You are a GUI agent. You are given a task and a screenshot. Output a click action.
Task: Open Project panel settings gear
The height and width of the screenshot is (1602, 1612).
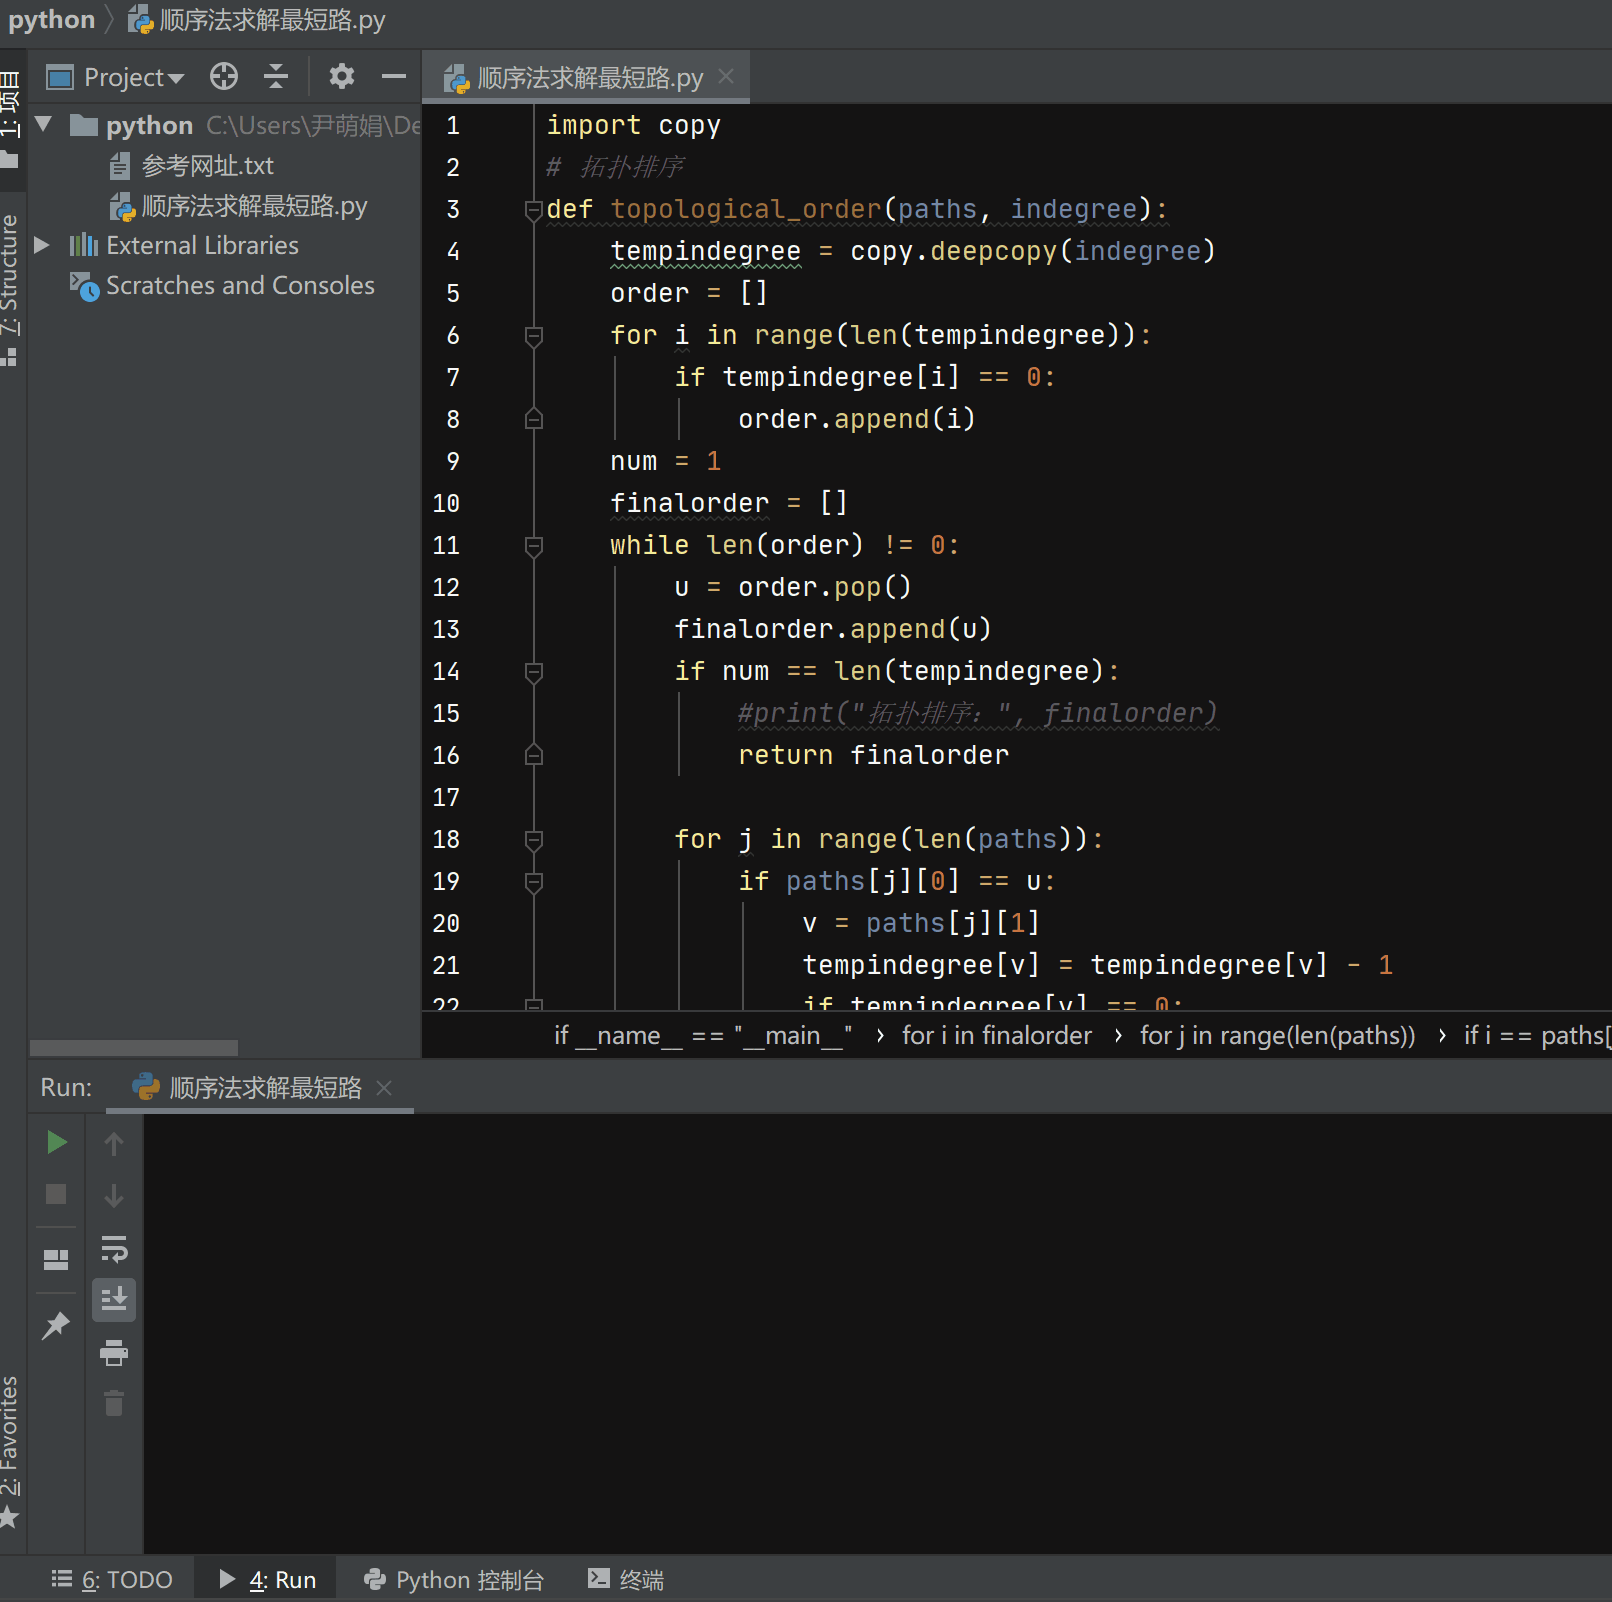pyautogui.click(x=342, y=77)
